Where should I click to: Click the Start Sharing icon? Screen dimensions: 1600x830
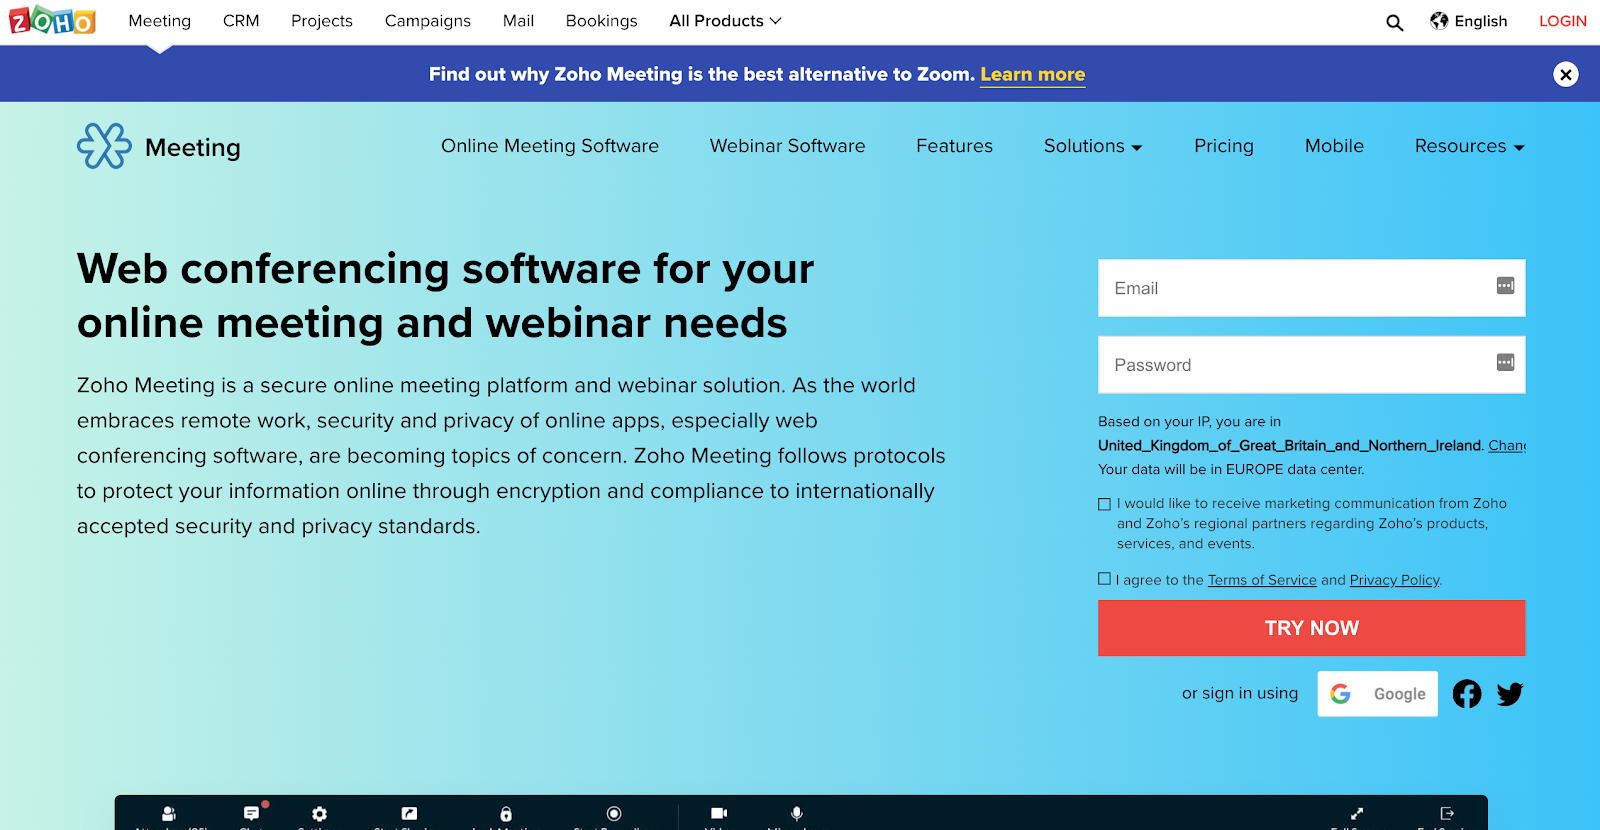pyautogui.click(x=409, y=814)
